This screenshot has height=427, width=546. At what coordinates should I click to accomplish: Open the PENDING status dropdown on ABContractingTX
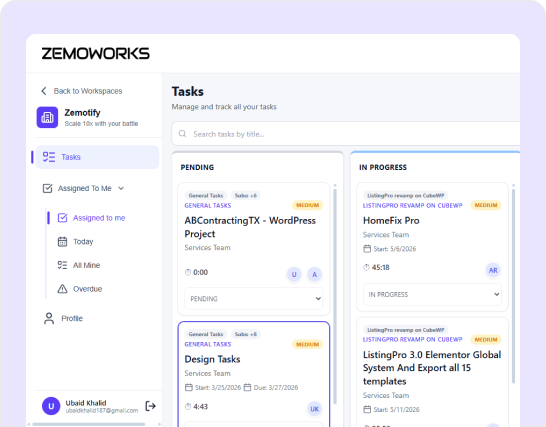254,298
